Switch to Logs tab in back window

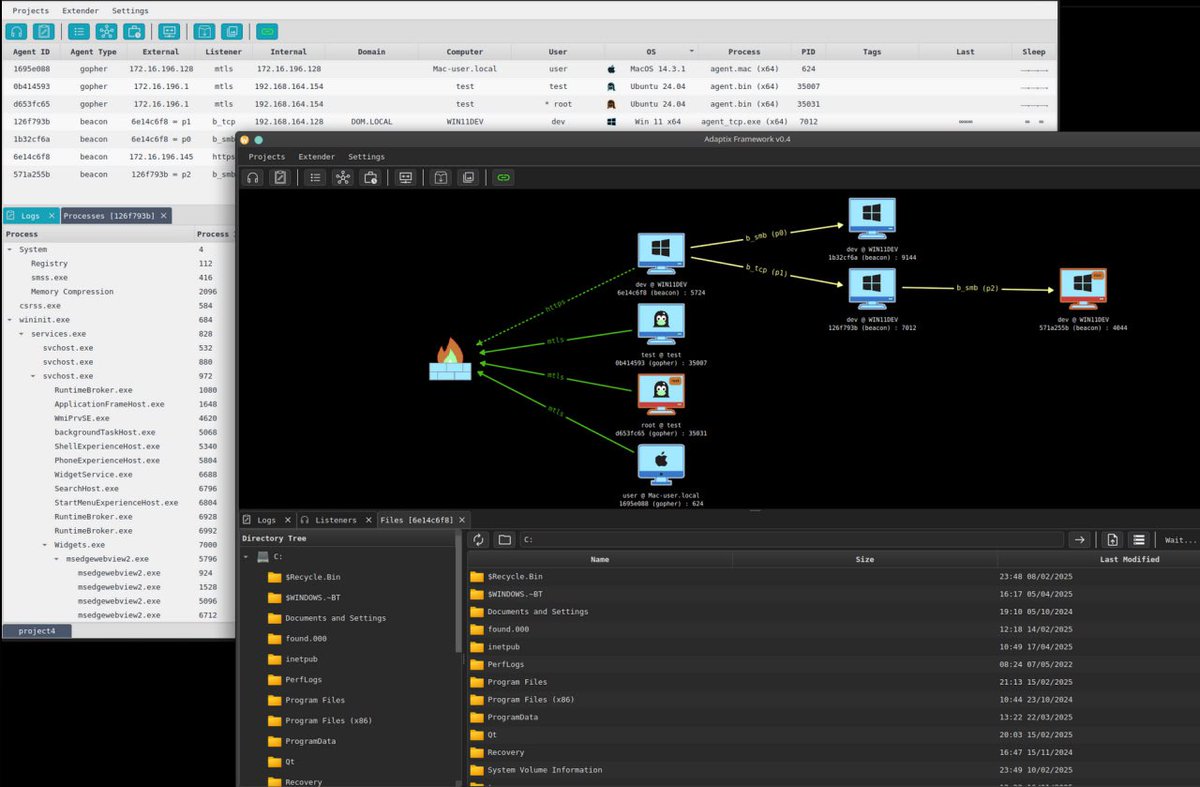coord(29,215)
